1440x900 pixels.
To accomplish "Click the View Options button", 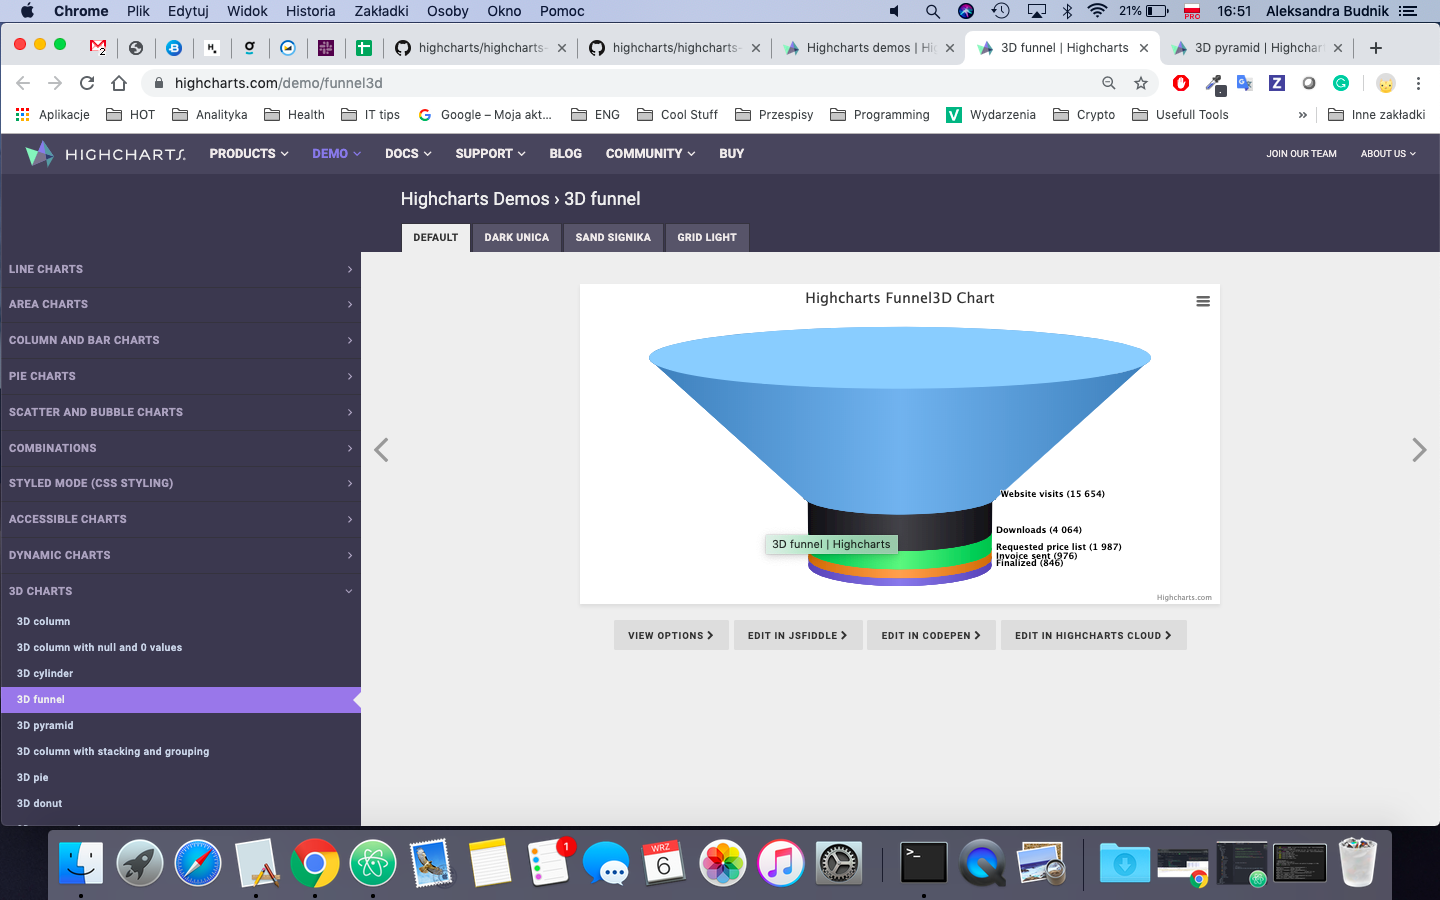I will pyautogui.click(x=671, y=635).
